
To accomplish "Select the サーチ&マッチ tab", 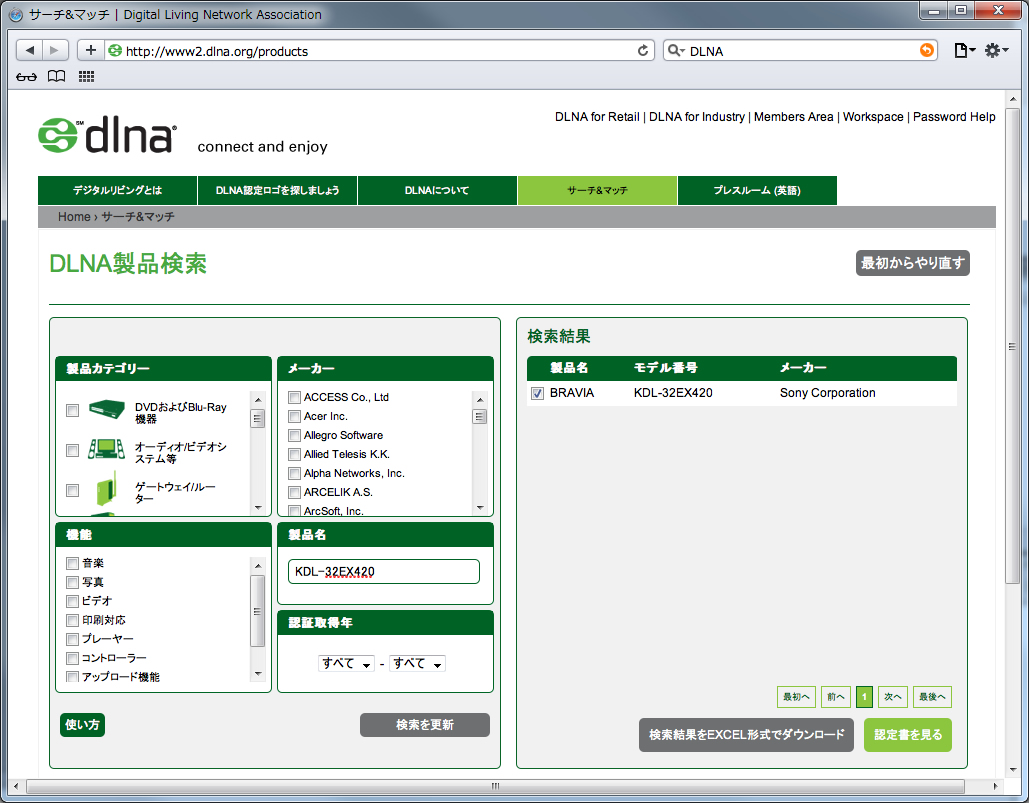I will tap(597, 190).
